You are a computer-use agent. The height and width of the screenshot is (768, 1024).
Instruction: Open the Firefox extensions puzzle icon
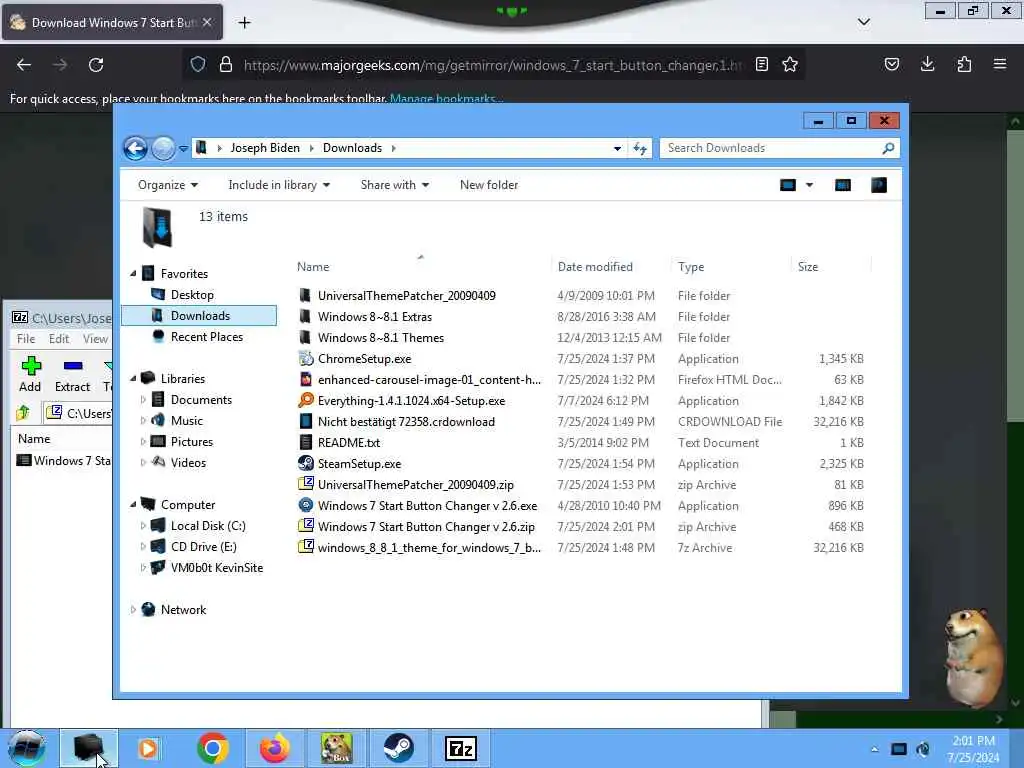(x=964, y=64)
